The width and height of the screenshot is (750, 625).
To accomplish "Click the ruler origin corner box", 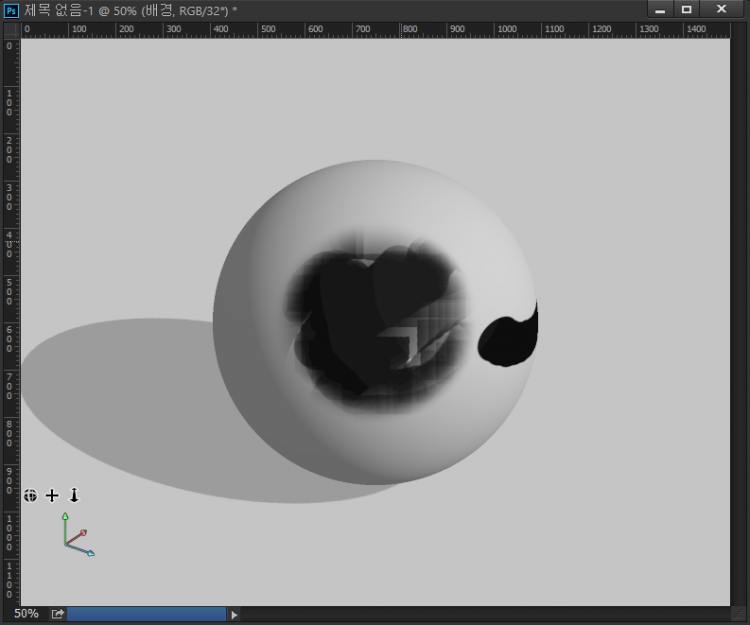I will point(11,30).
